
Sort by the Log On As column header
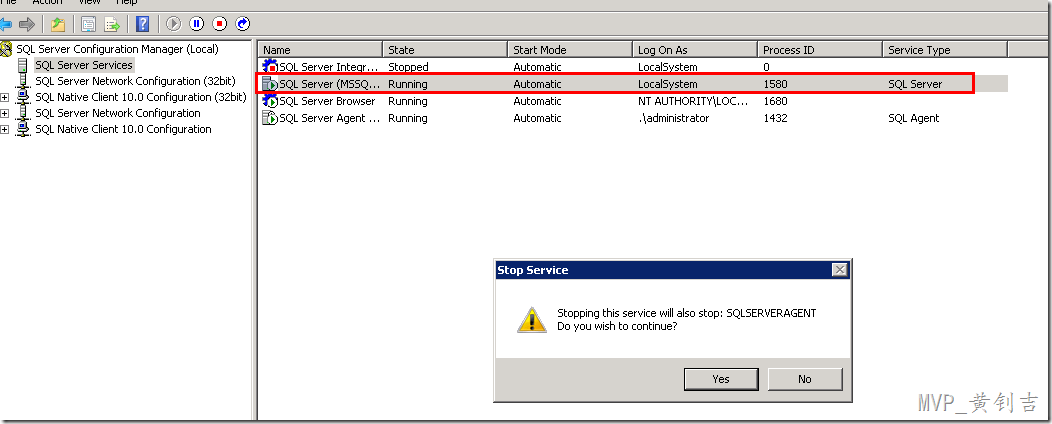click(694, 50)
